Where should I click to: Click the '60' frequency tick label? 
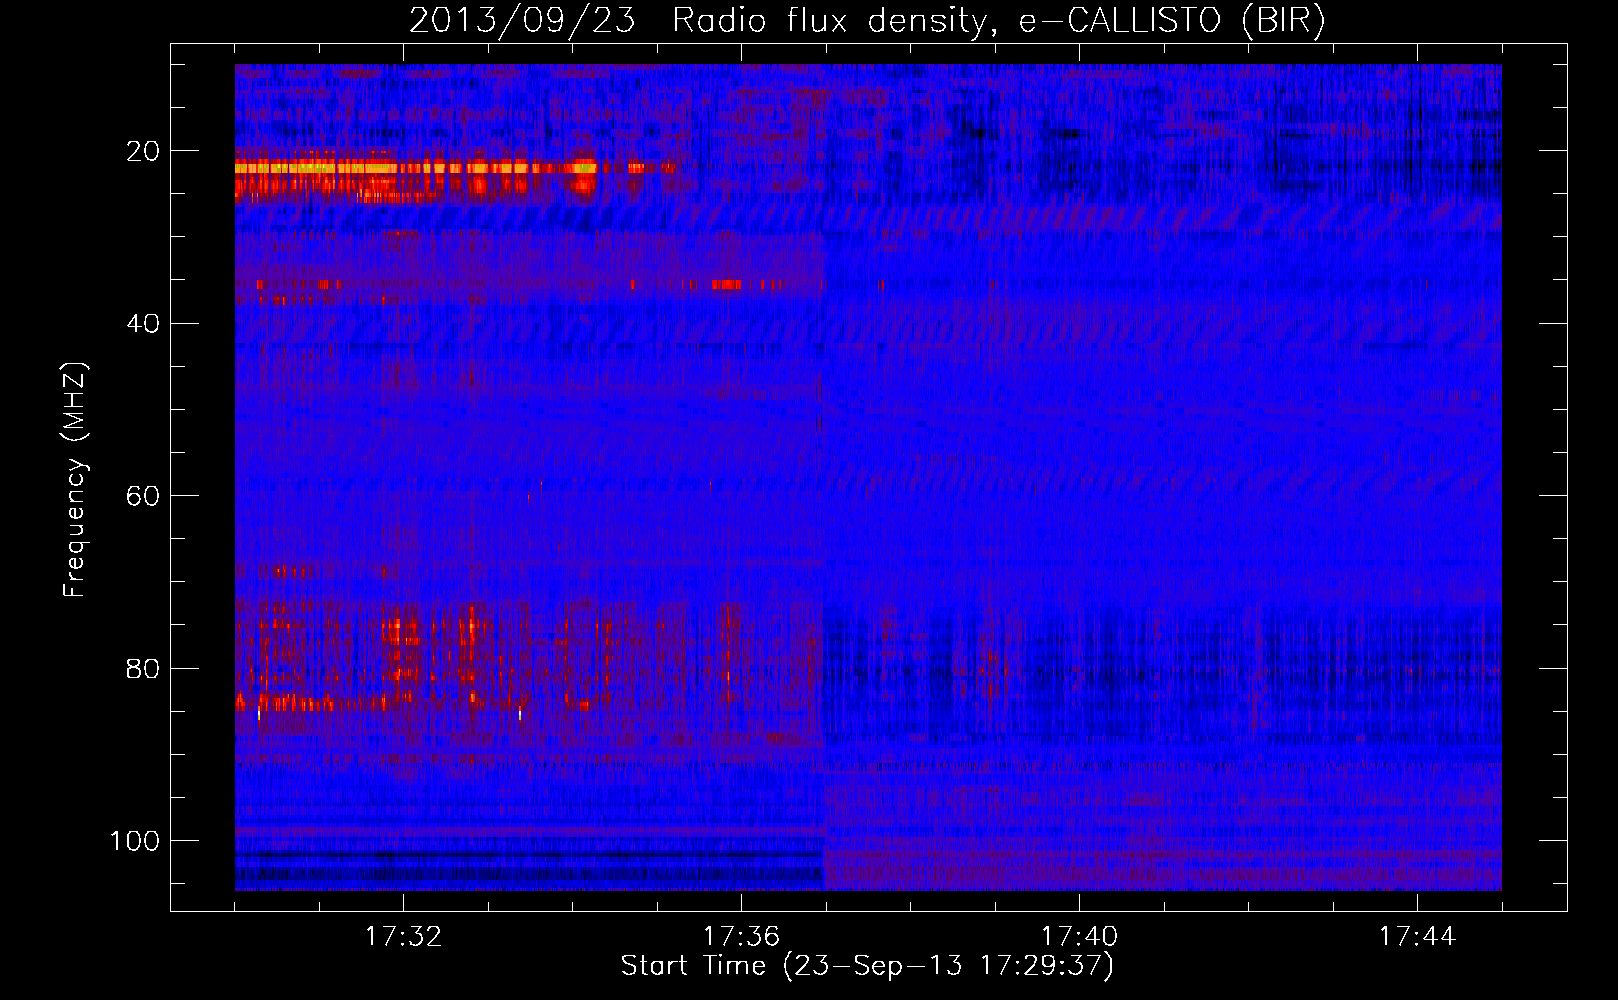(x=145, y=496)
